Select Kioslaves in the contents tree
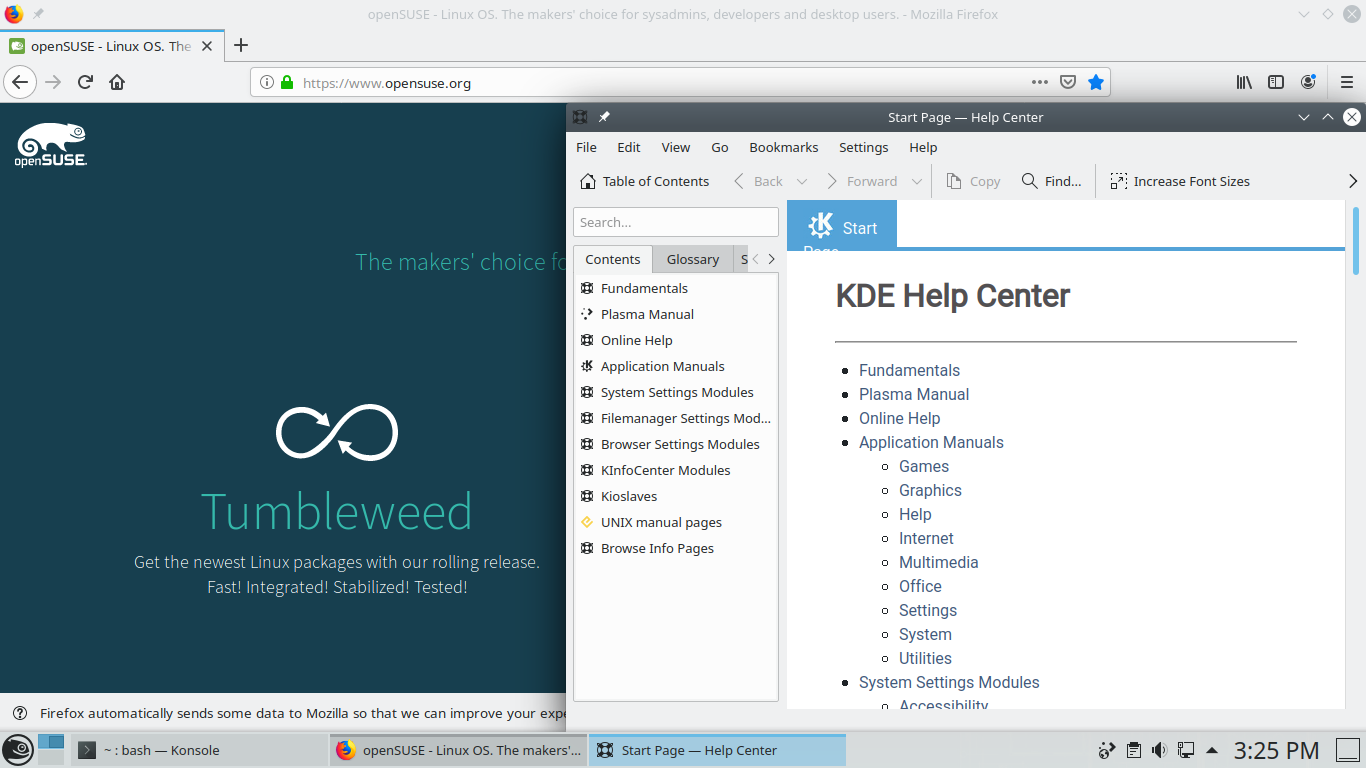 tap(629, 496)
